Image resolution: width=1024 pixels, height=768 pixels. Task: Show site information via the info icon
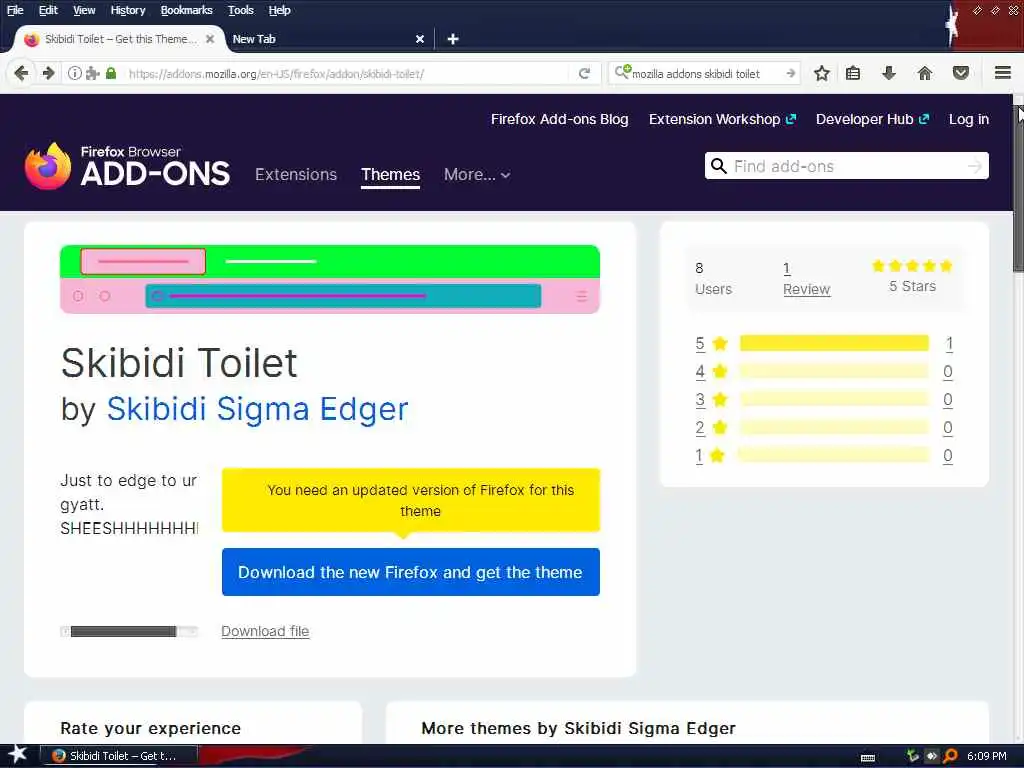pos(74,73)
